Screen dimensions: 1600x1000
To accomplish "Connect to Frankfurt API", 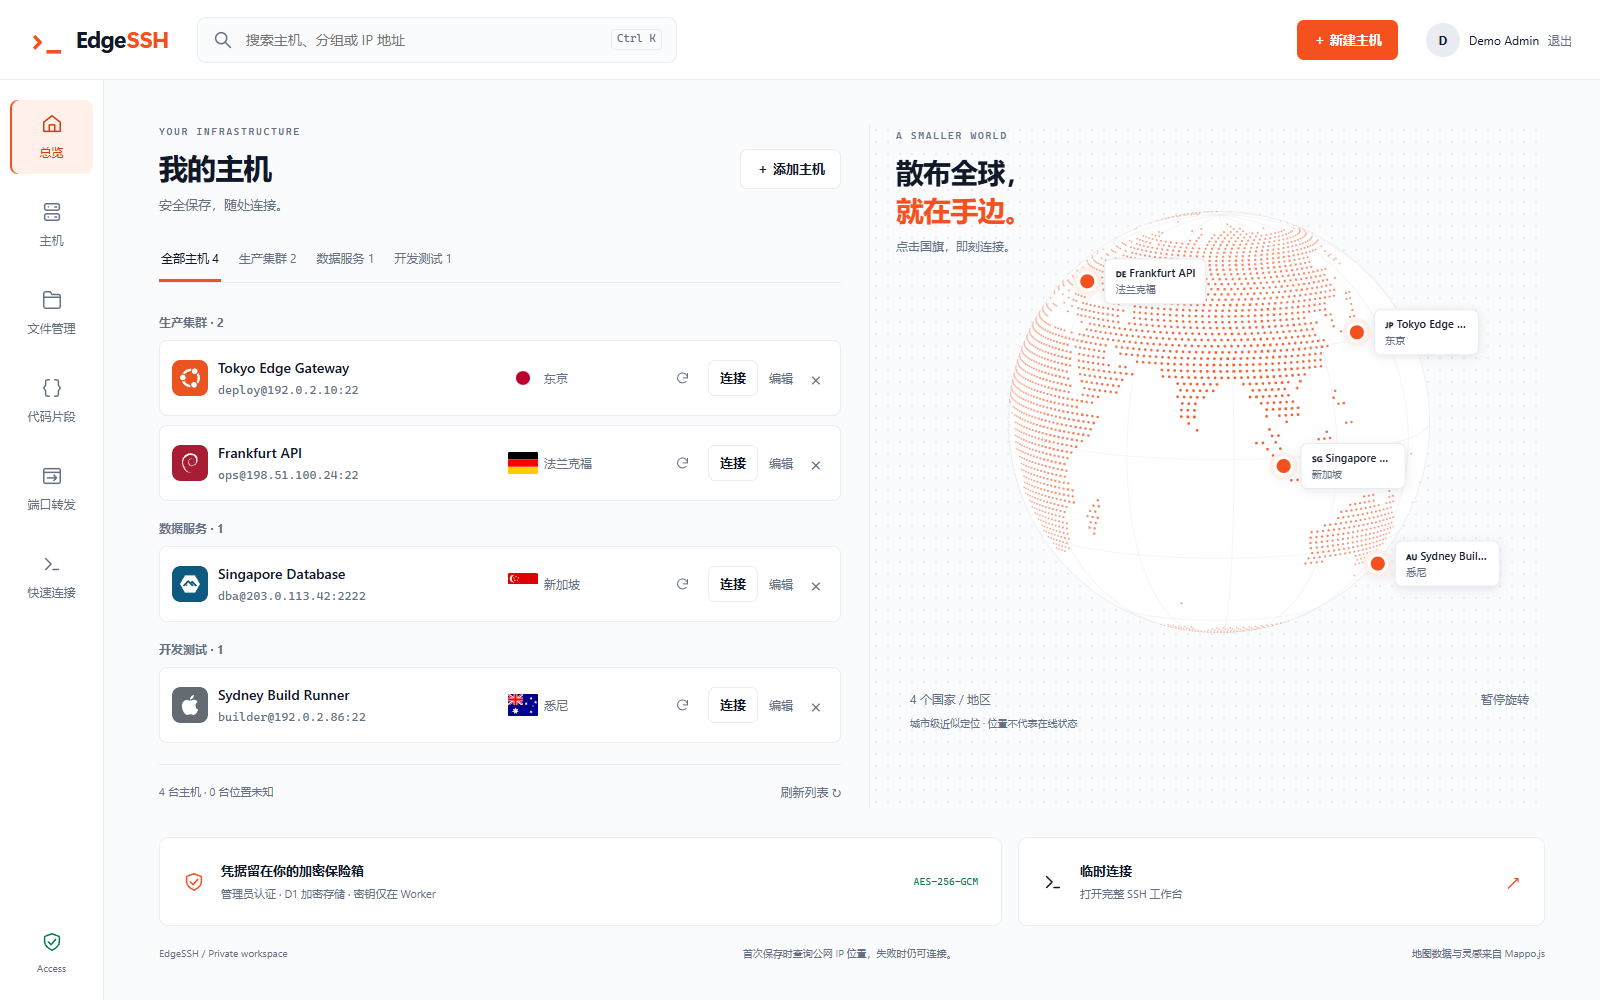I will [x=733, y=463].
